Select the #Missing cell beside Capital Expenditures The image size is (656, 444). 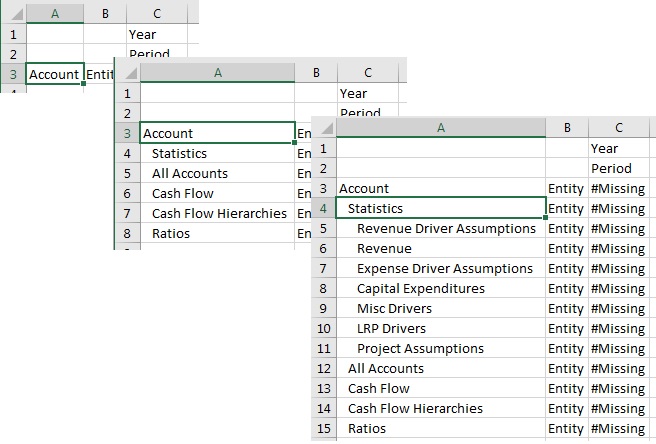pos(622,288)
